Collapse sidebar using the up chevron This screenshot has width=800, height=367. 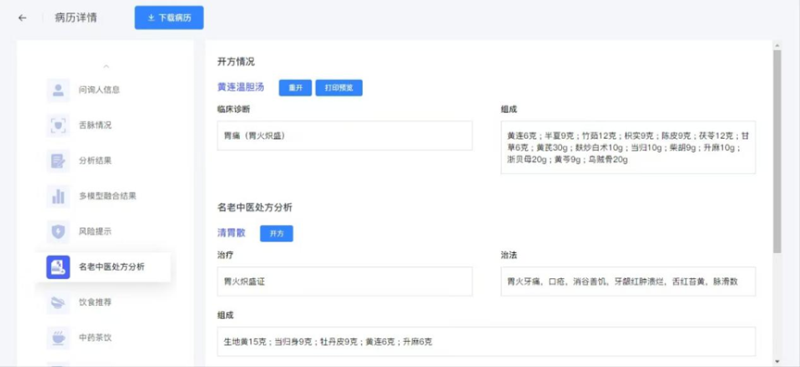[x=106, y=66]
